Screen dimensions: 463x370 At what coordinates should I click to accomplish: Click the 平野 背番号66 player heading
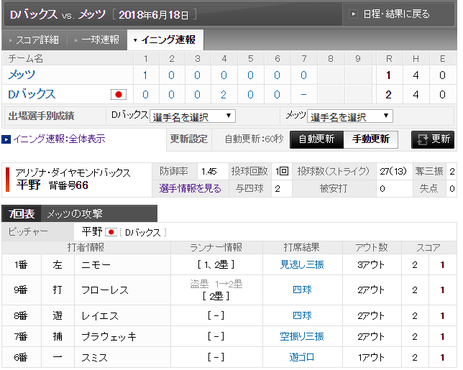coord(52,185)
